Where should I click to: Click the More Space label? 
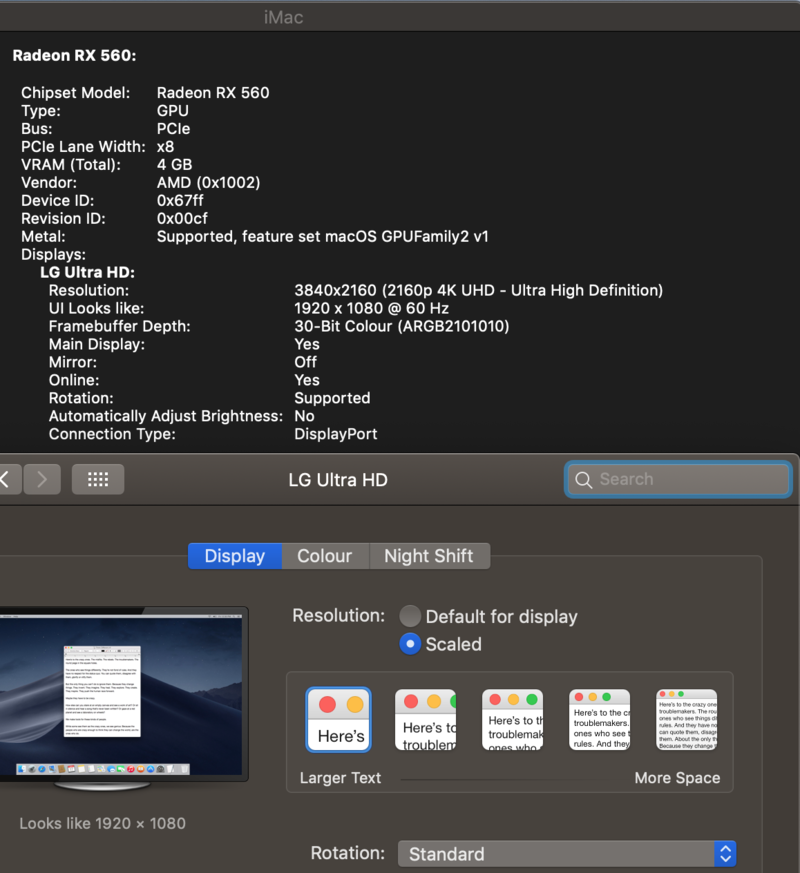tap(678, 778)
